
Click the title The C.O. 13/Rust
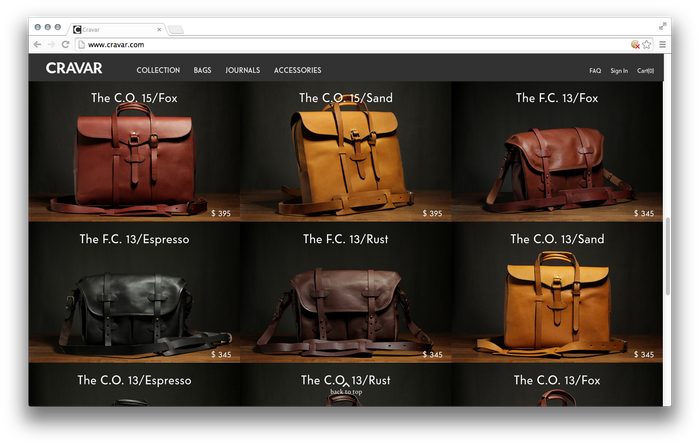click(x=346, y=380)
